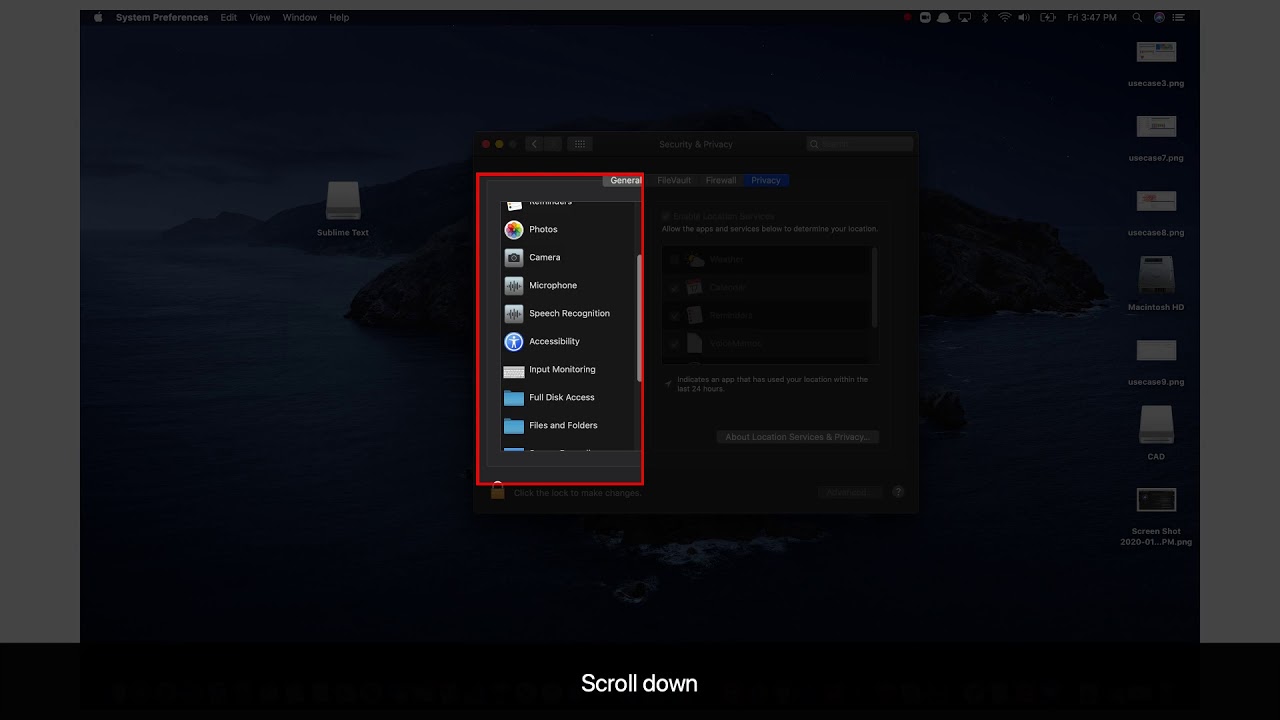Open the Accessibility icon entry

(x=514, y=342)
